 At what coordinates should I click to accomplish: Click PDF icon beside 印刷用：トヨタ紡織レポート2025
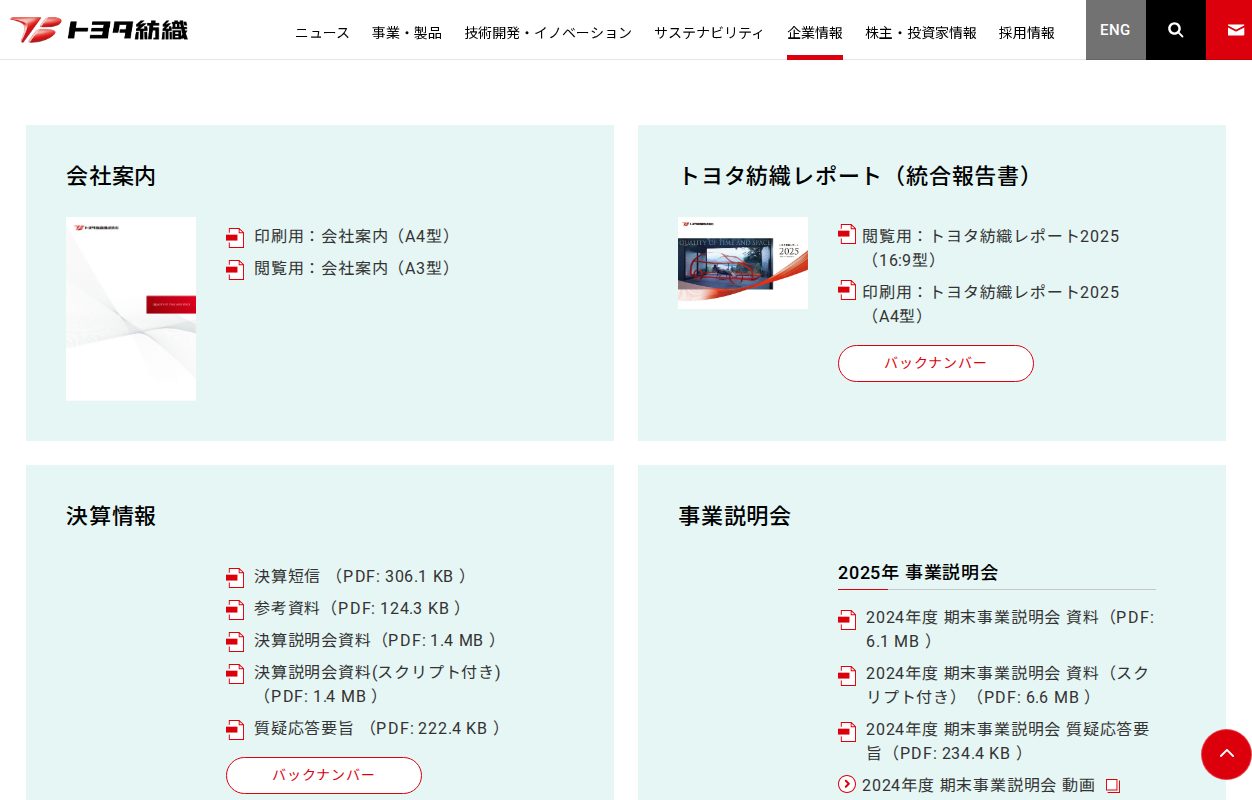coord(847,290)
